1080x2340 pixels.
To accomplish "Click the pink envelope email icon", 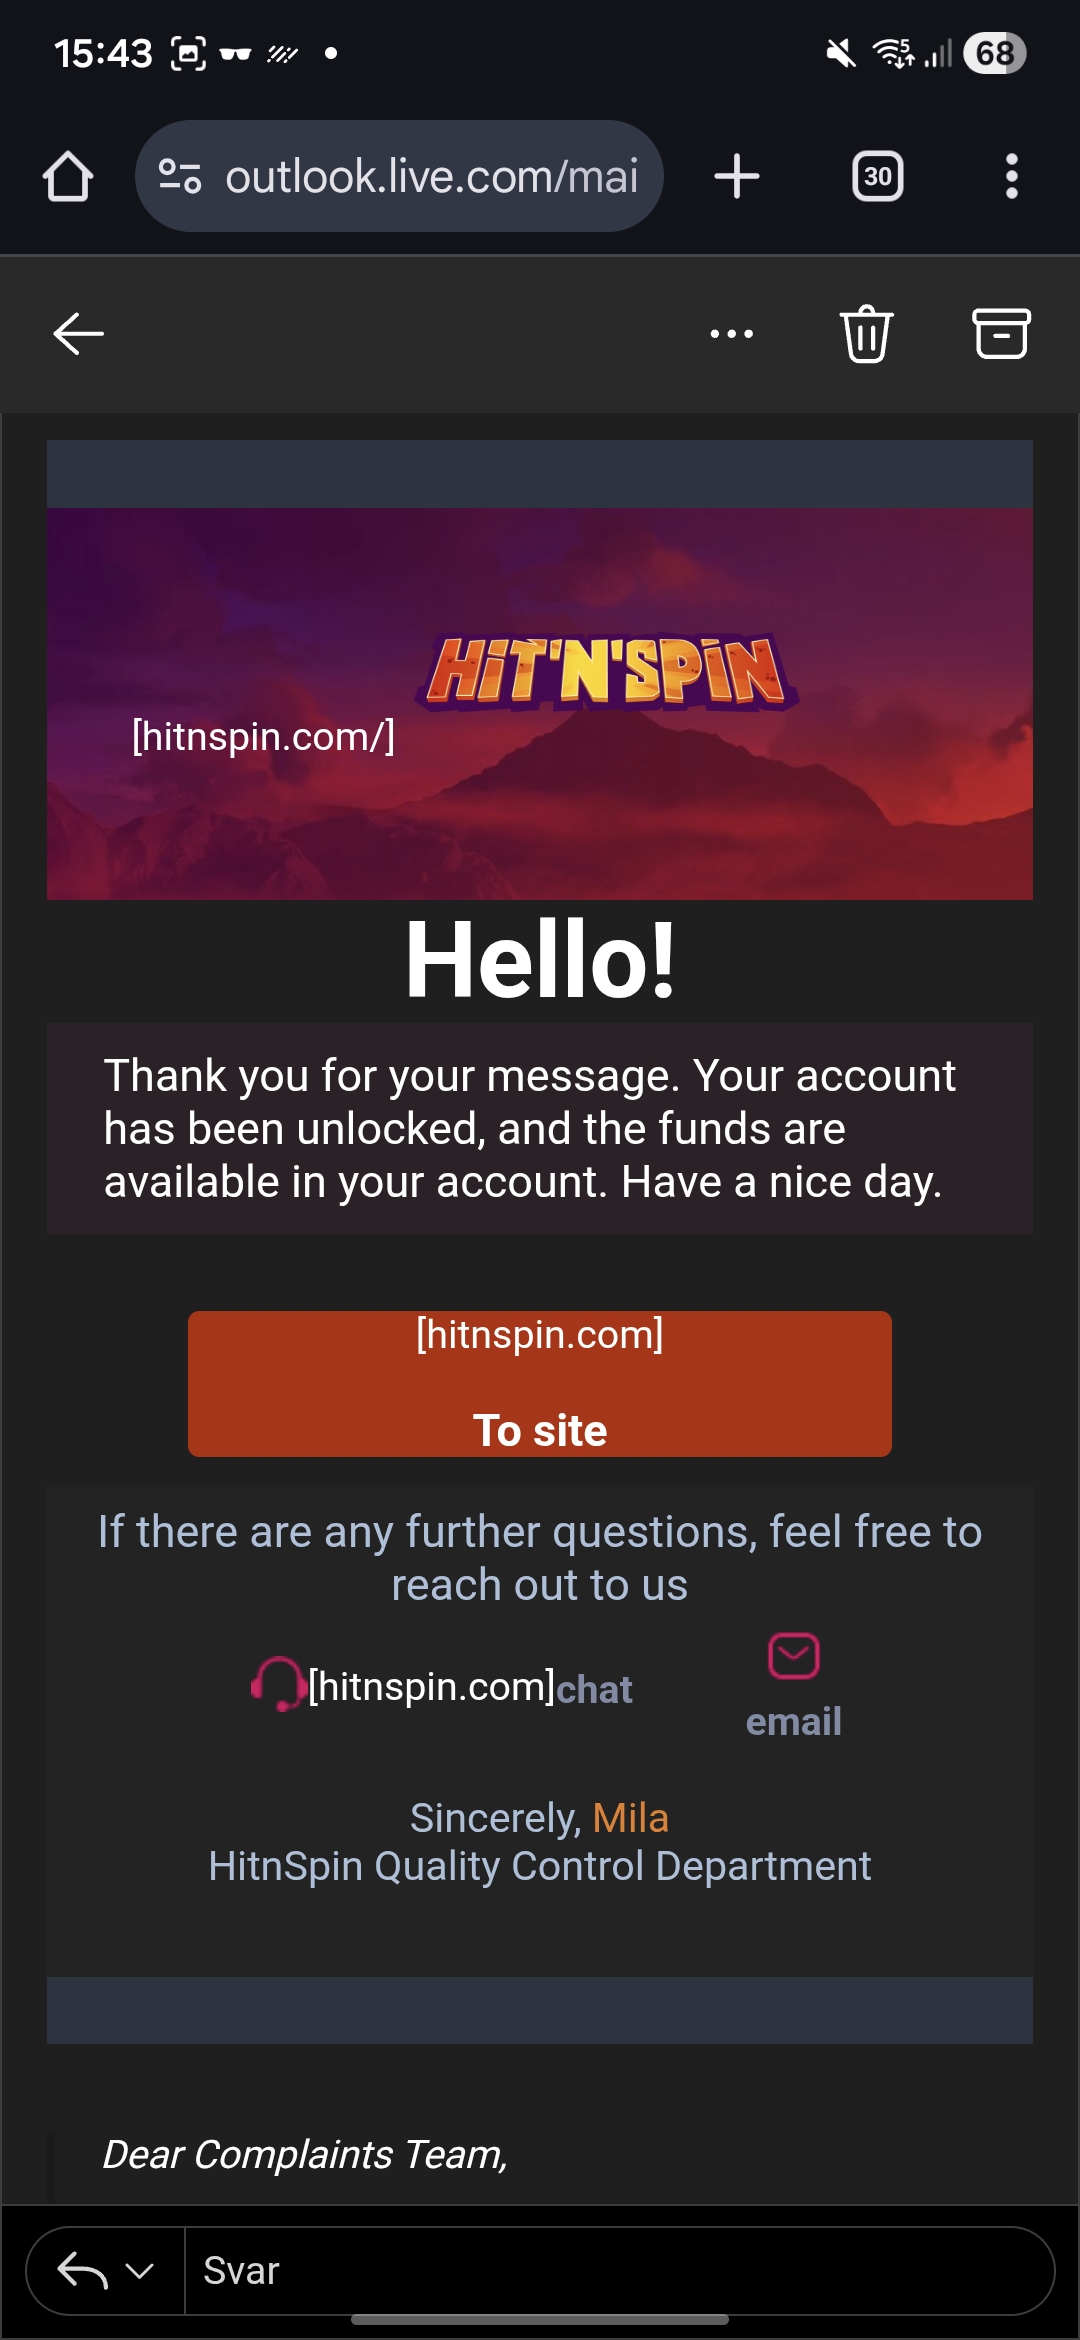I will [x=794, y=1656].
